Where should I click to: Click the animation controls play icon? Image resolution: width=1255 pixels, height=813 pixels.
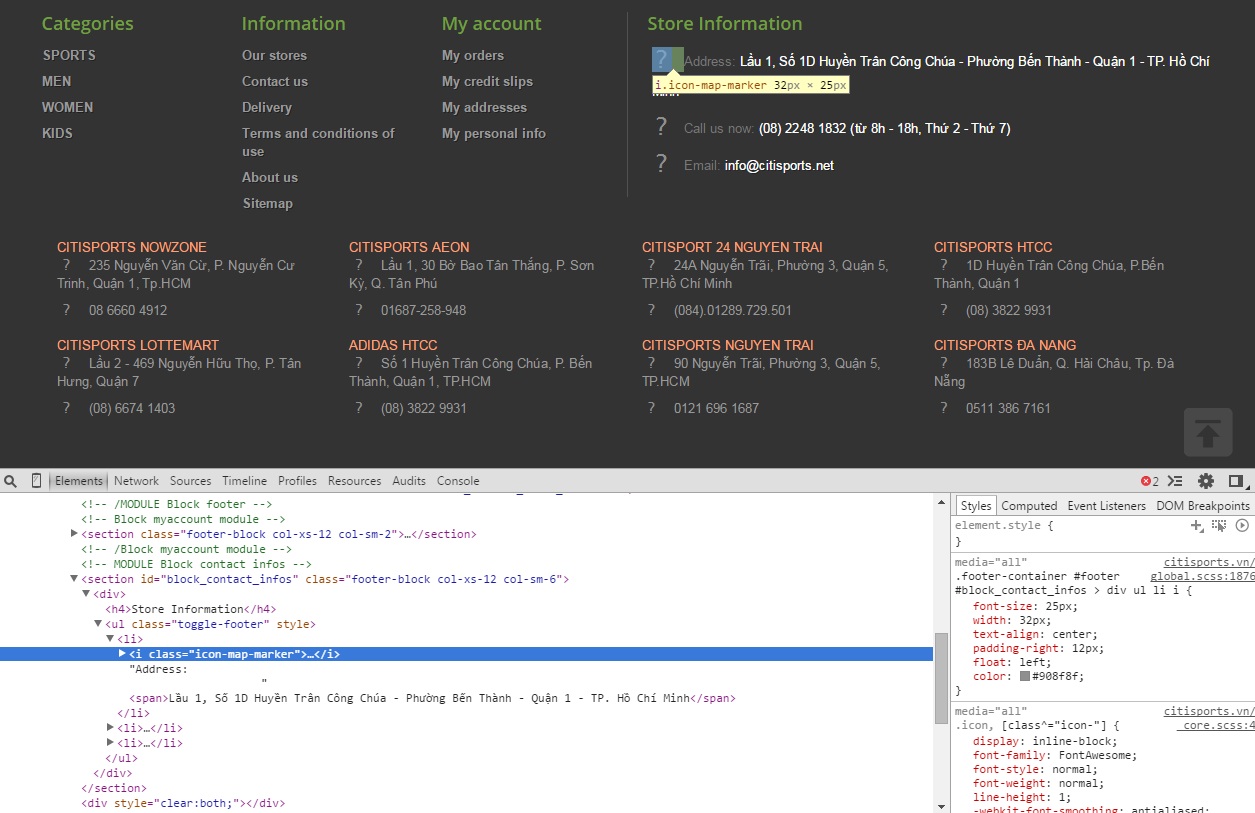[1242, 525]
